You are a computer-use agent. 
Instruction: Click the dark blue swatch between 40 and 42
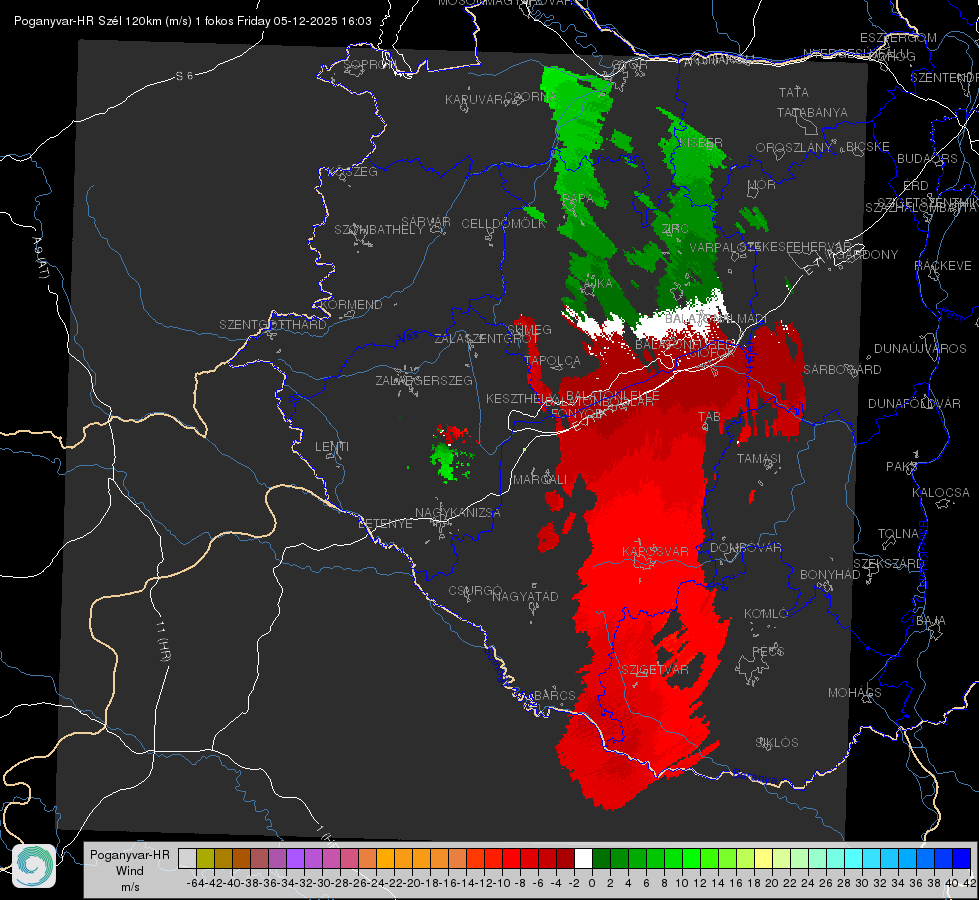pyautogui.click(x=962, y=858)
